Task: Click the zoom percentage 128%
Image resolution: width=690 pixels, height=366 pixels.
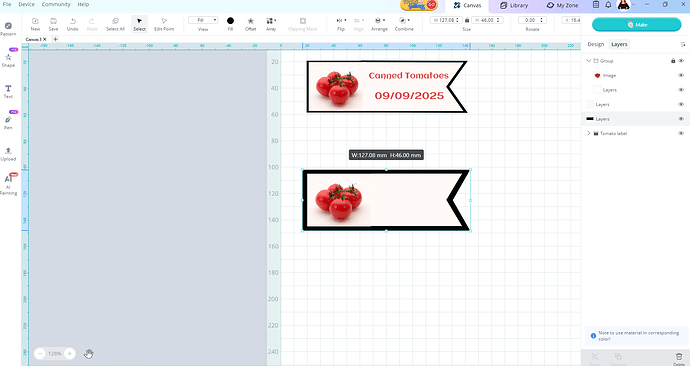Action: 55,353
